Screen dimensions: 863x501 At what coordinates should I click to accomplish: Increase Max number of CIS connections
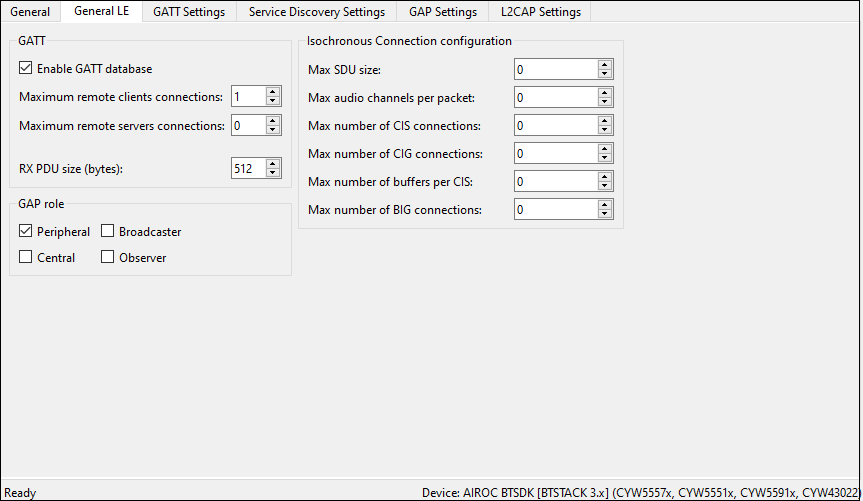(x=604, y=121)
